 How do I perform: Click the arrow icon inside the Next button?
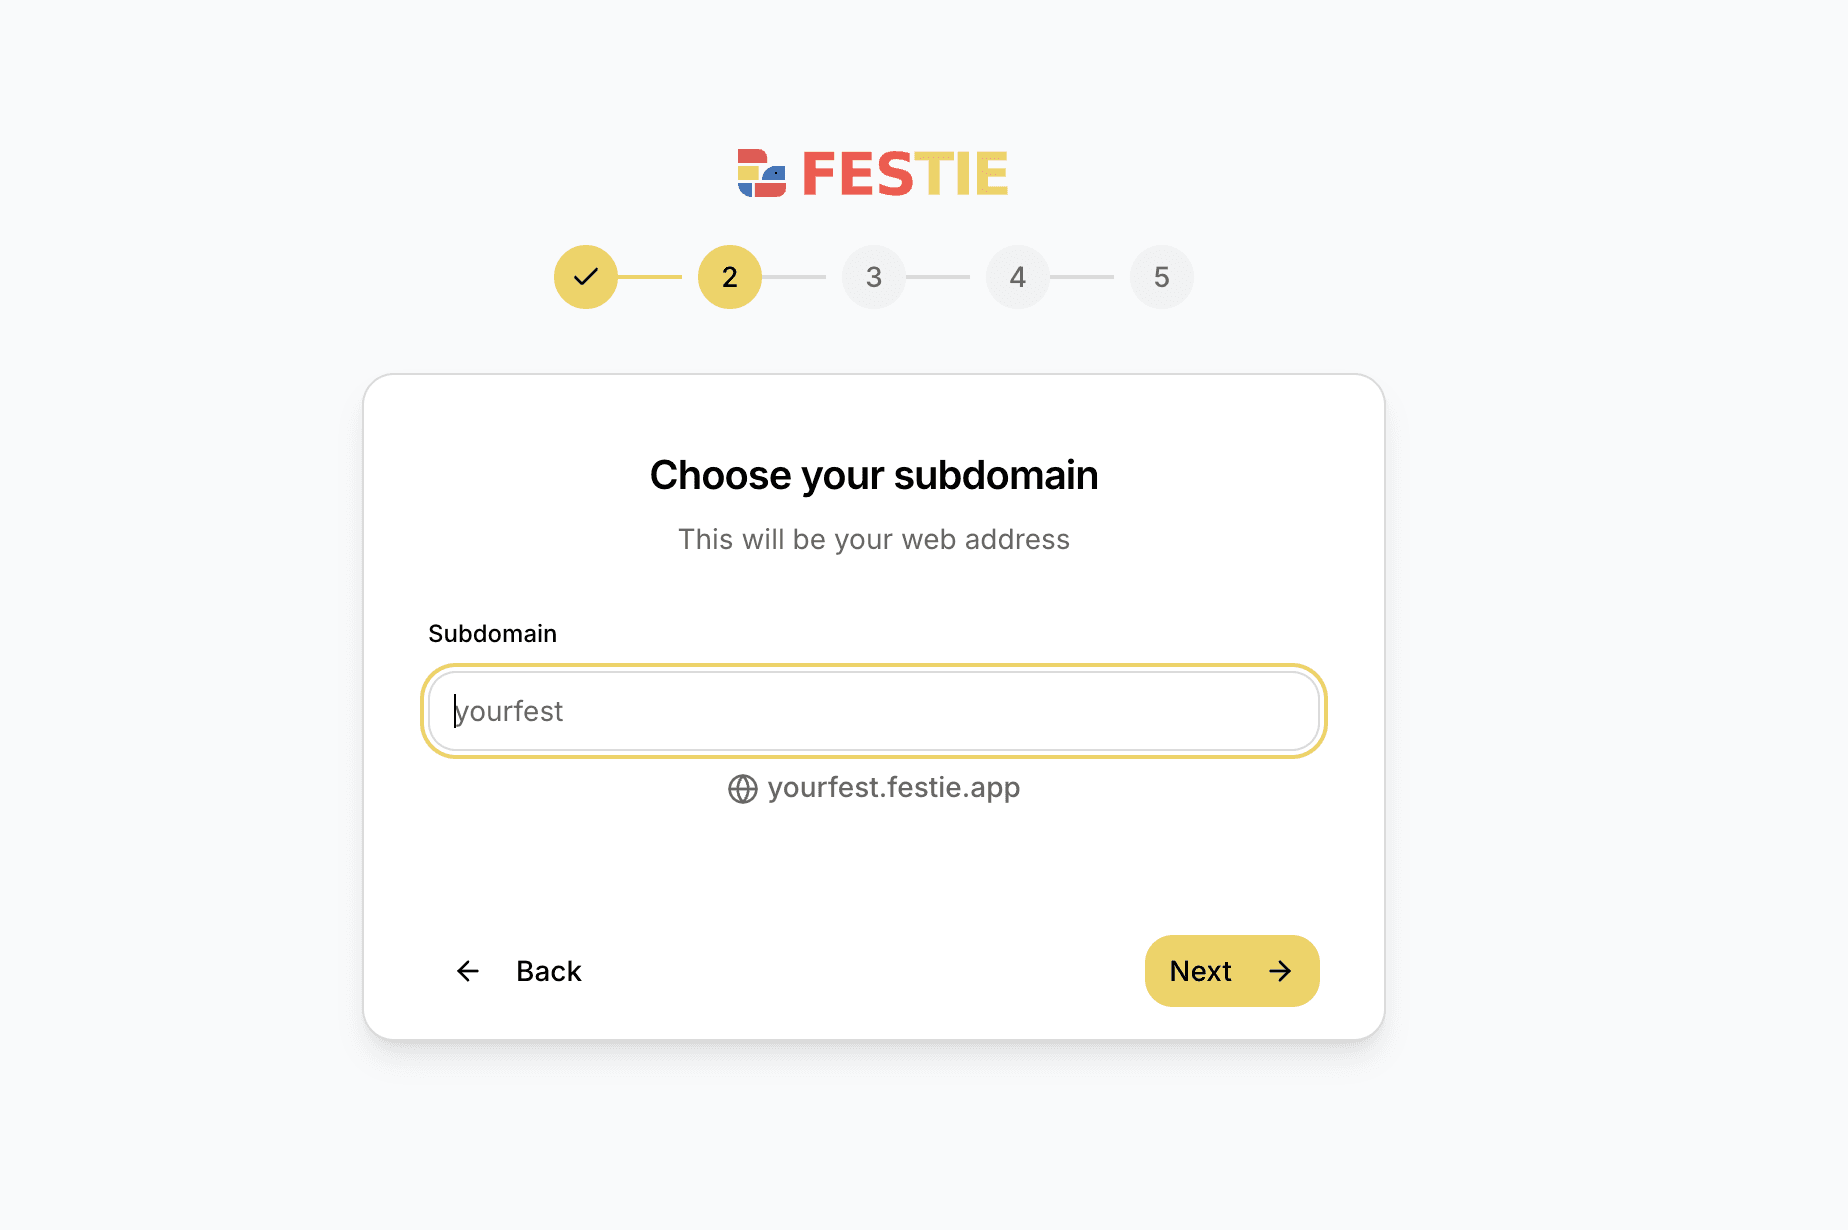tap(1281, 971)
